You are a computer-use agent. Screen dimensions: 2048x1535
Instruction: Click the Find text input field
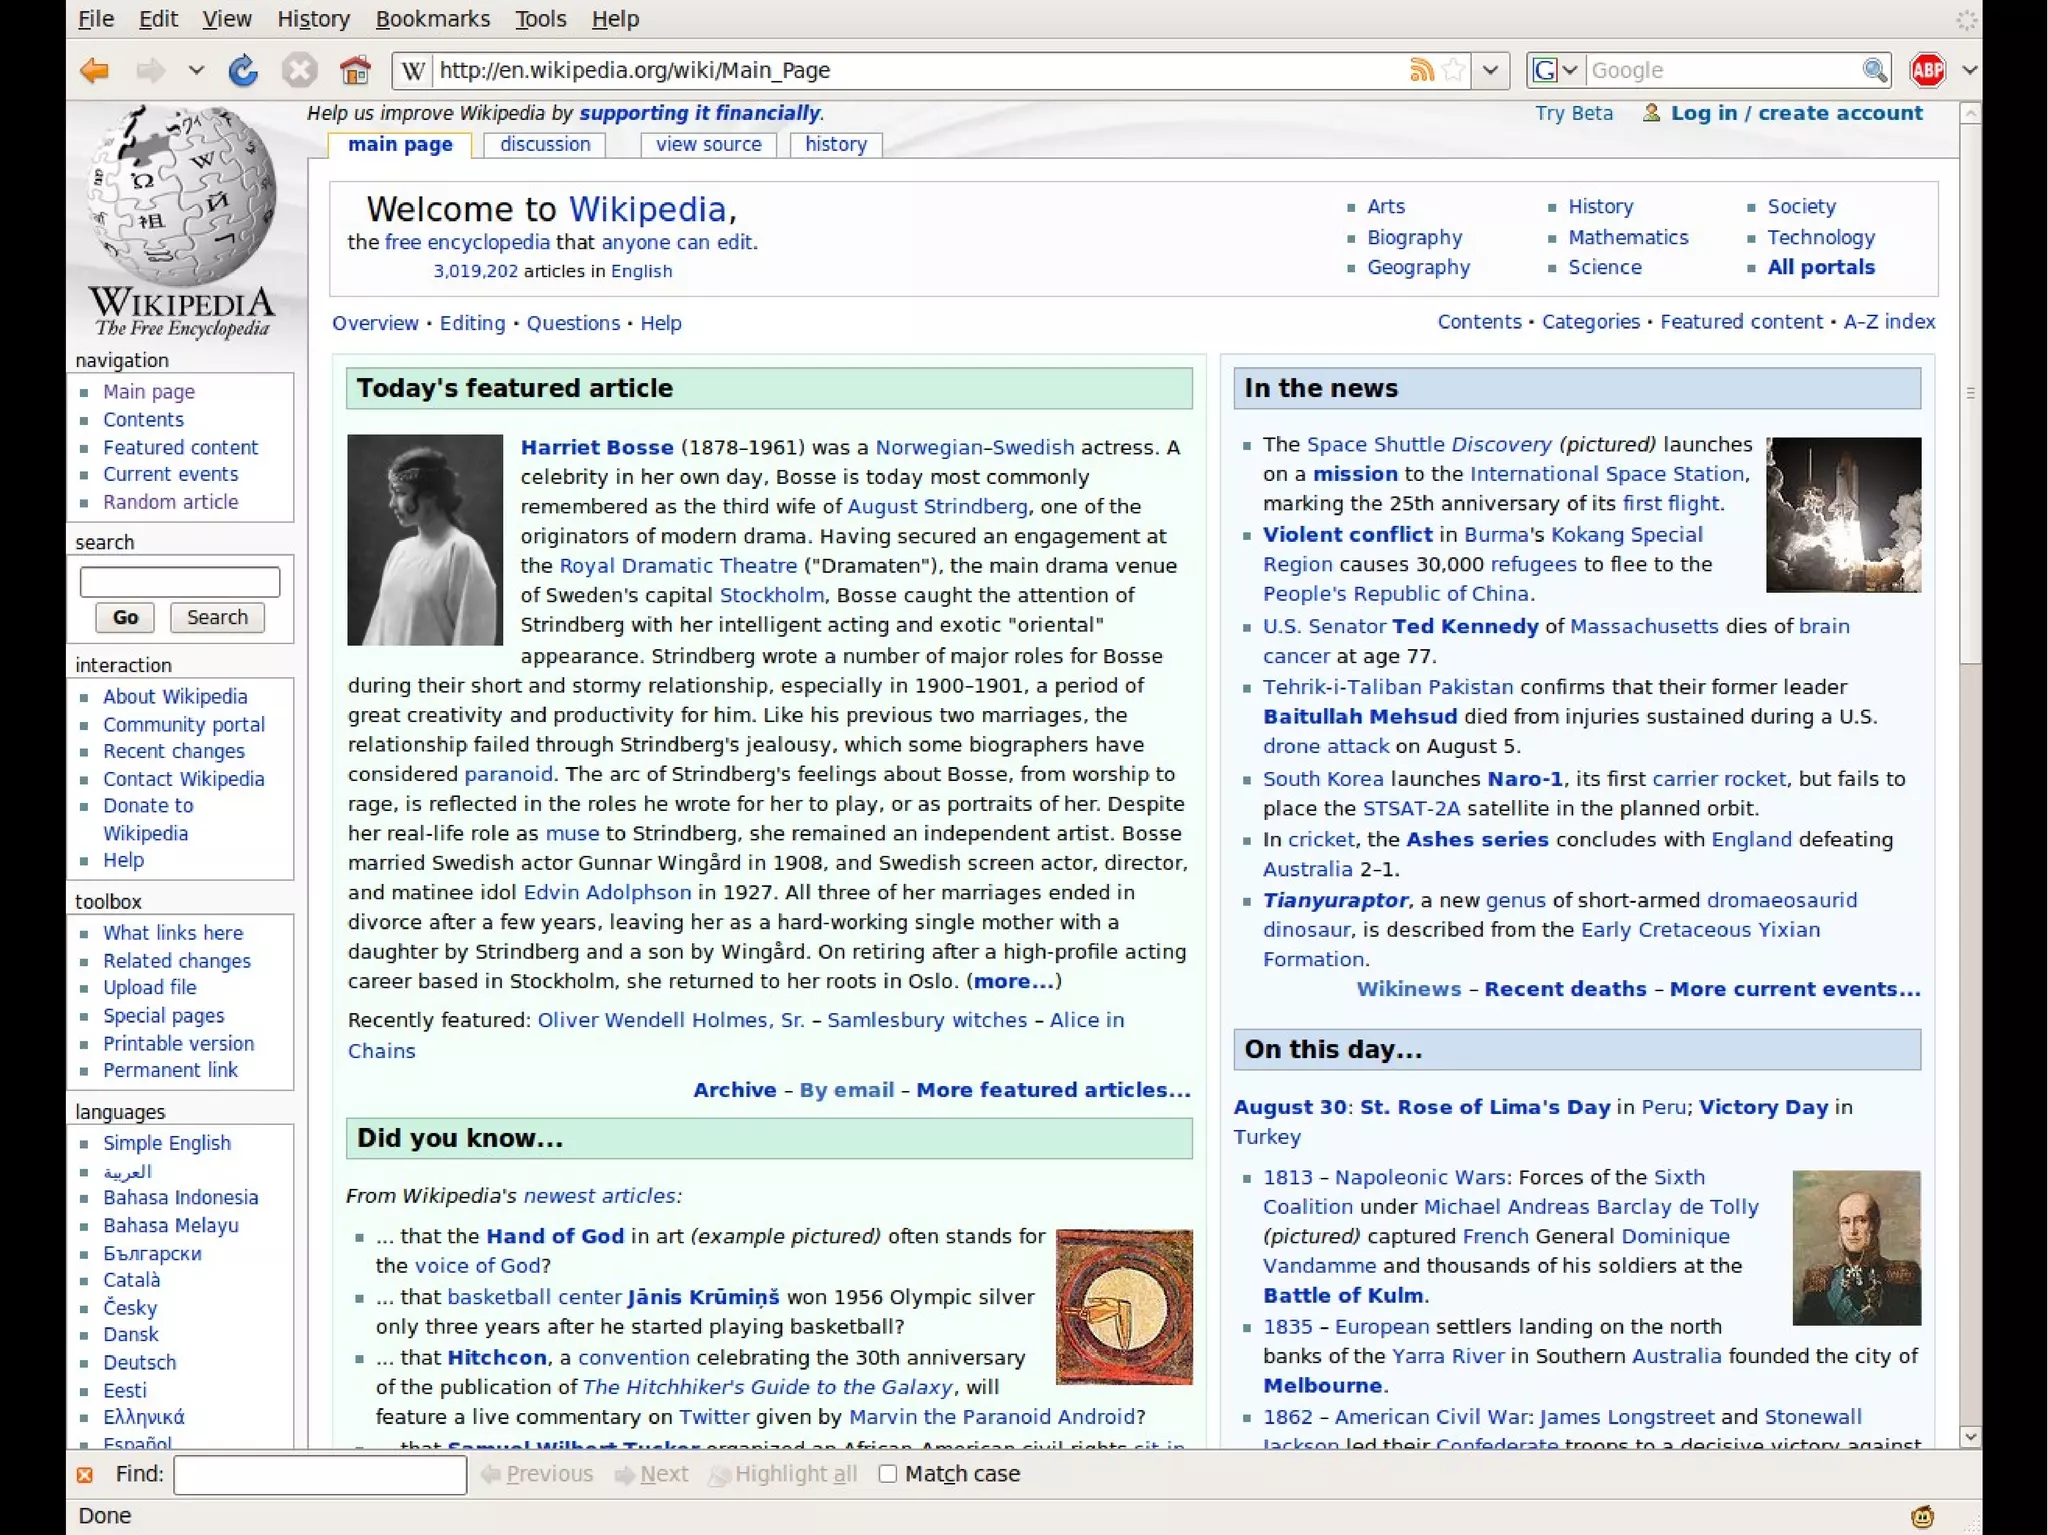click(x=320, y=1474)
